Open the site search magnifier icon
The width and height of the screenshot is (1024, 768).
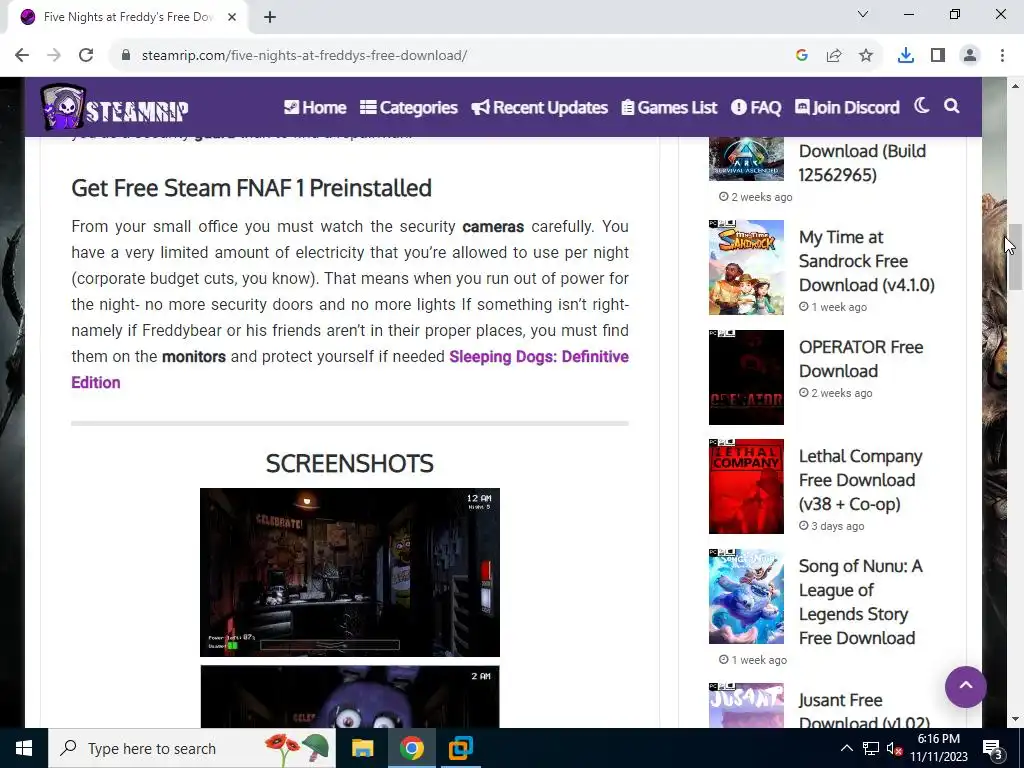(952, 106)
